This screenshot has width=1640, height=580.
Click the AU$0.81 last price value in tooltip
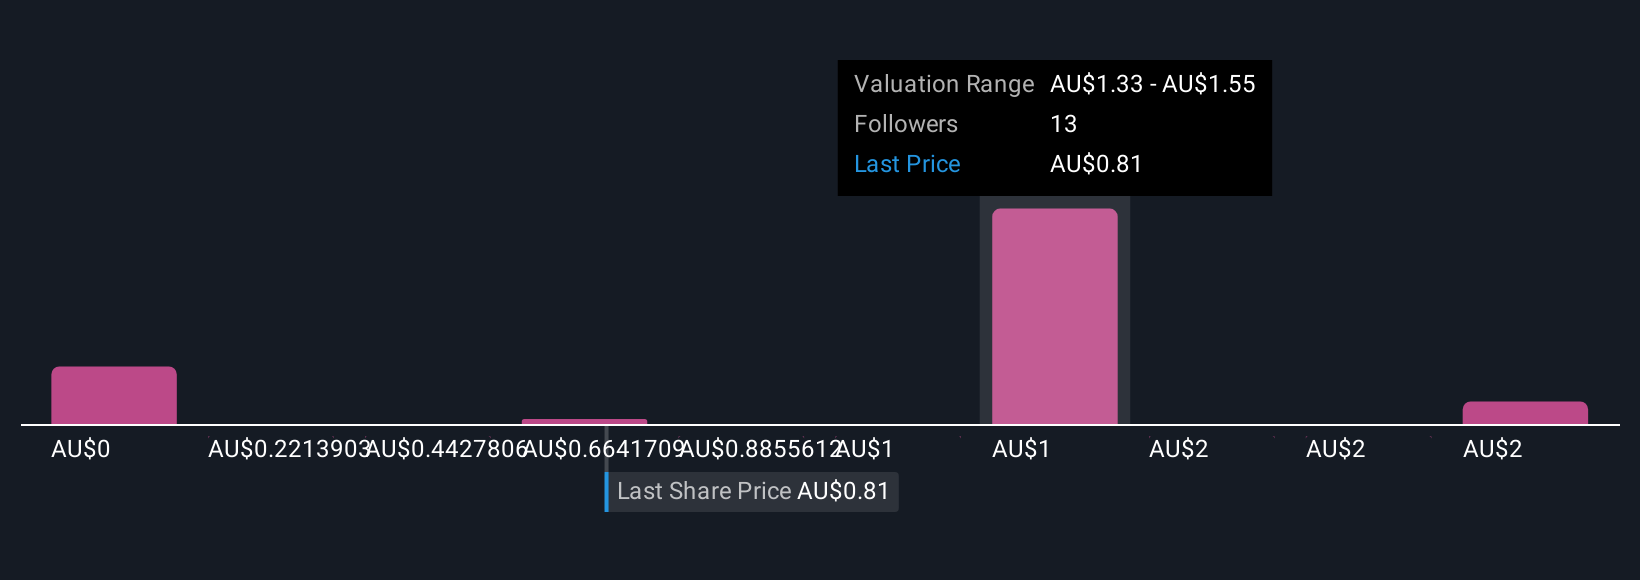(1096, 164)
